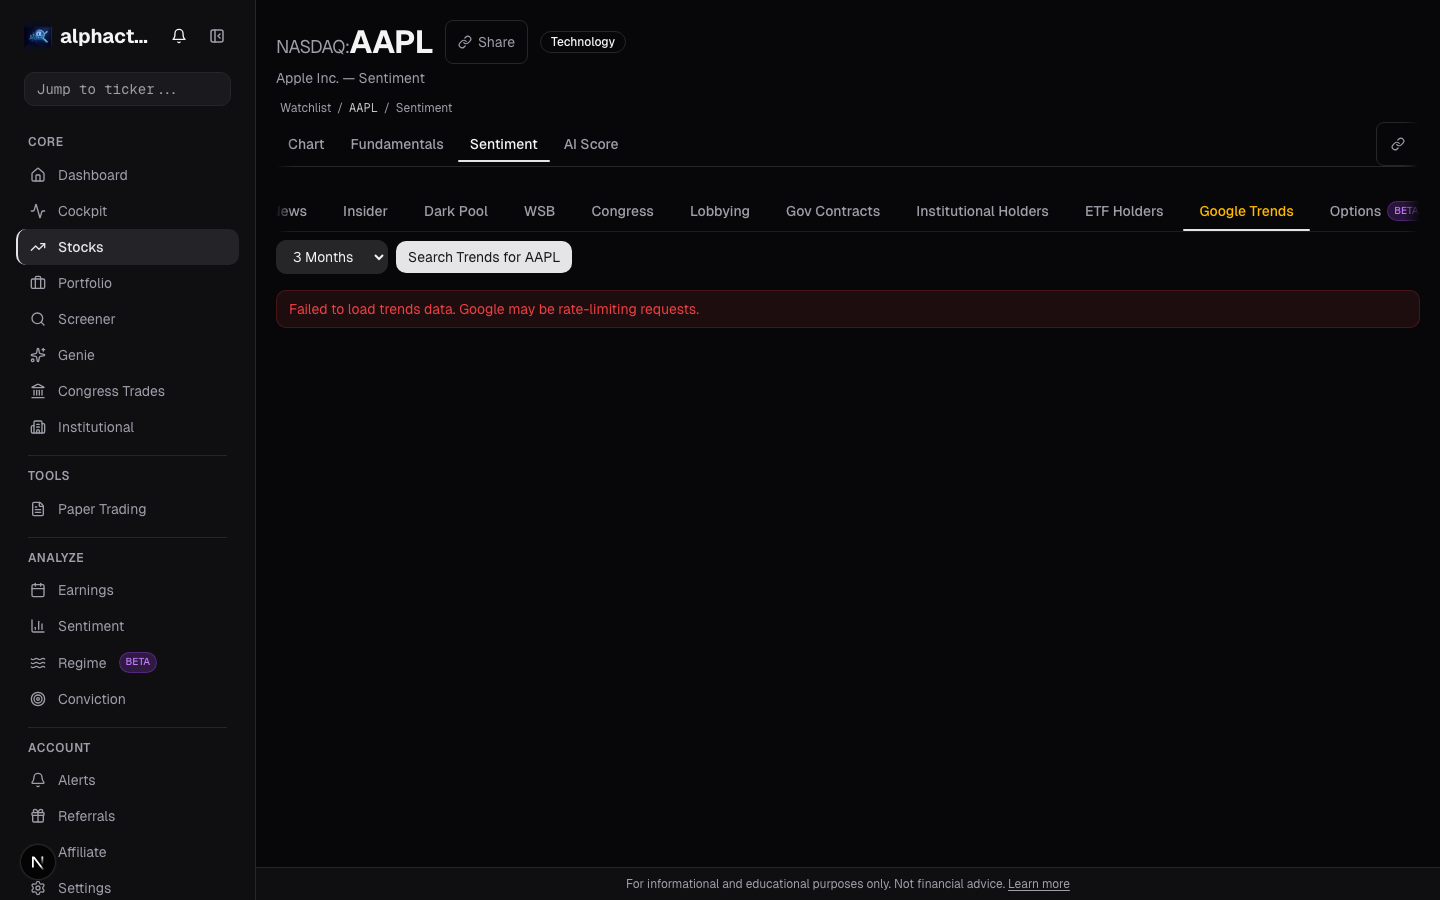Switch on the Options BETA view

click(x=1355, y=211)
